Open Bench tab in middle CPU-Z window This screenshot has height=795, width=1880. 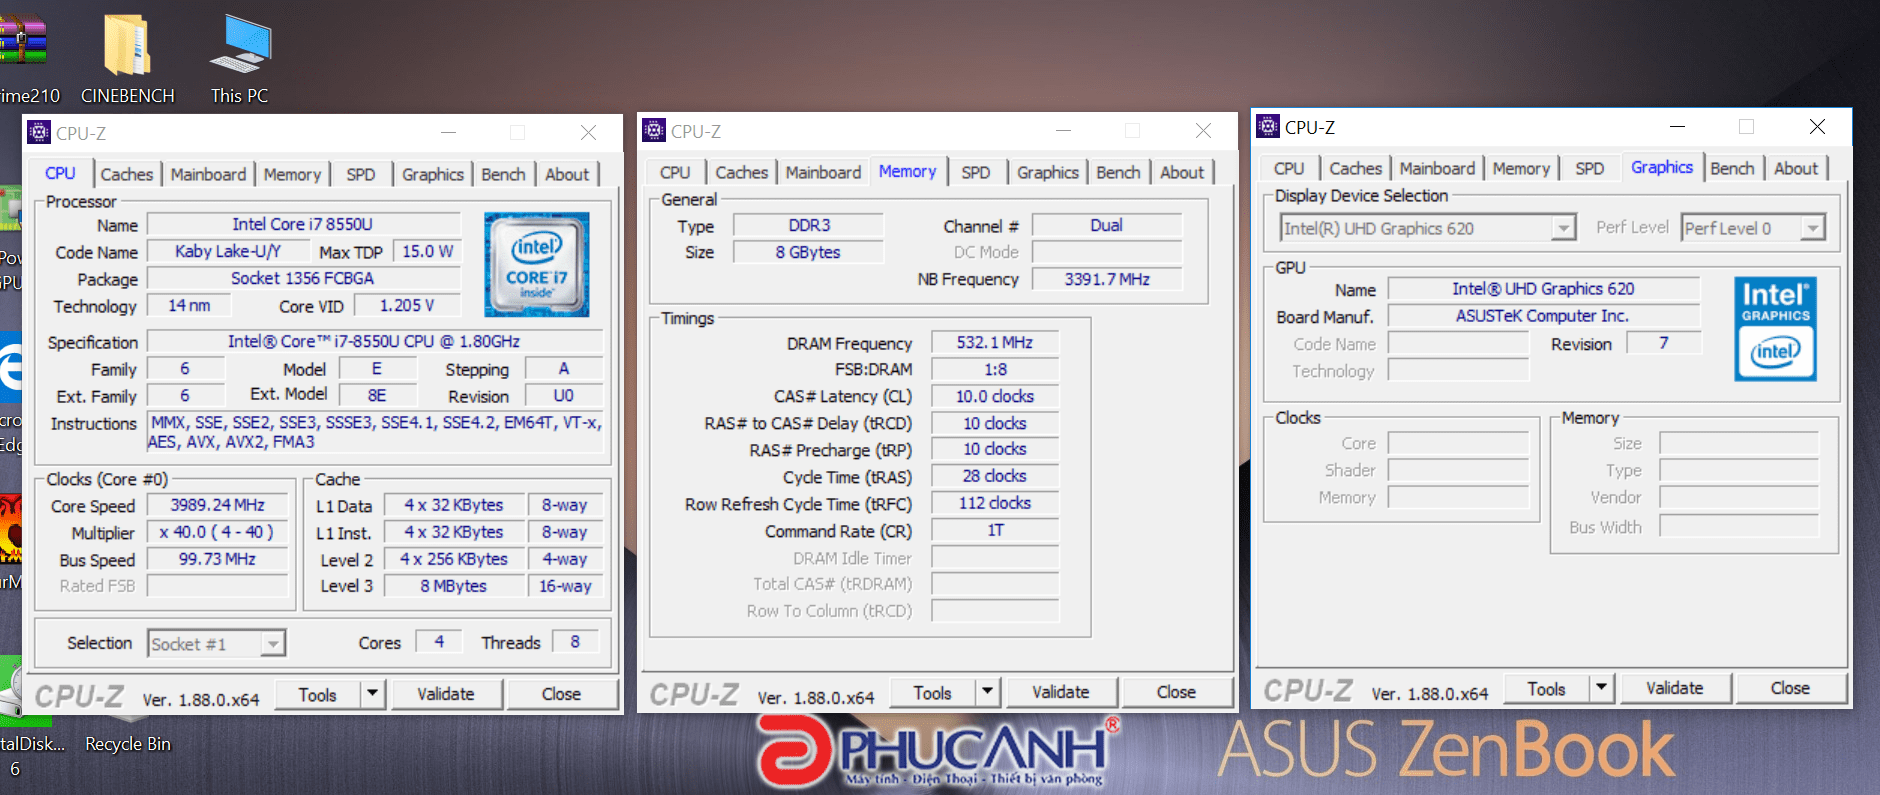point(1118,172)
